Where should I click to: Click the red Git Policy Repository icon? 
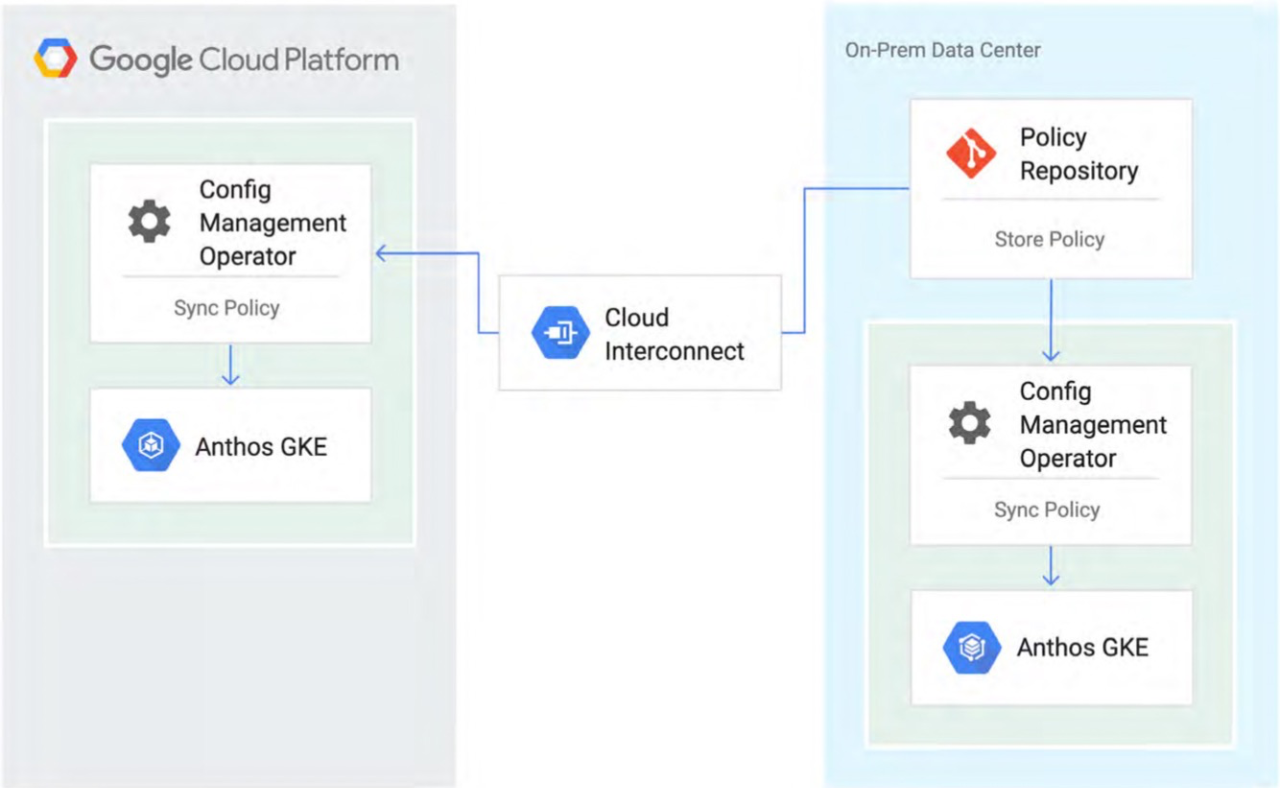[971, 154]
